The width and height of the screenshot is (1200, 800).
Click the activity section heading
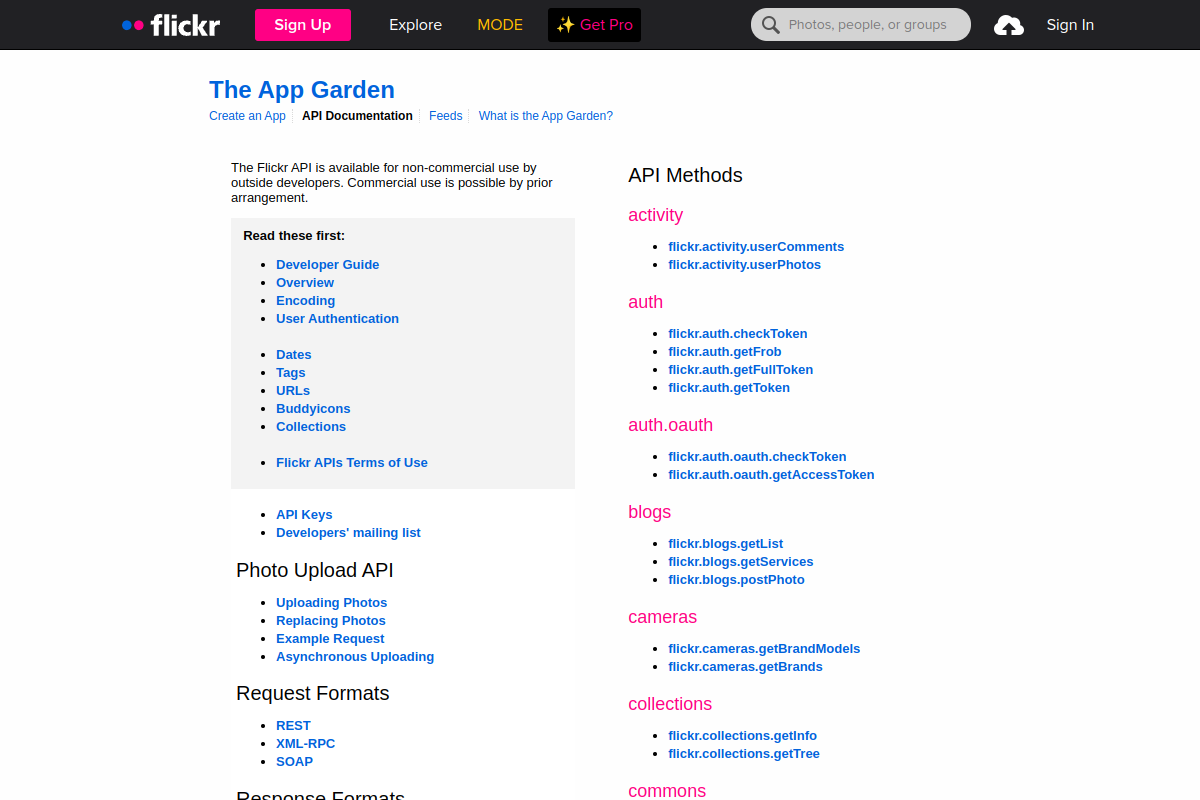coord(655,215)
